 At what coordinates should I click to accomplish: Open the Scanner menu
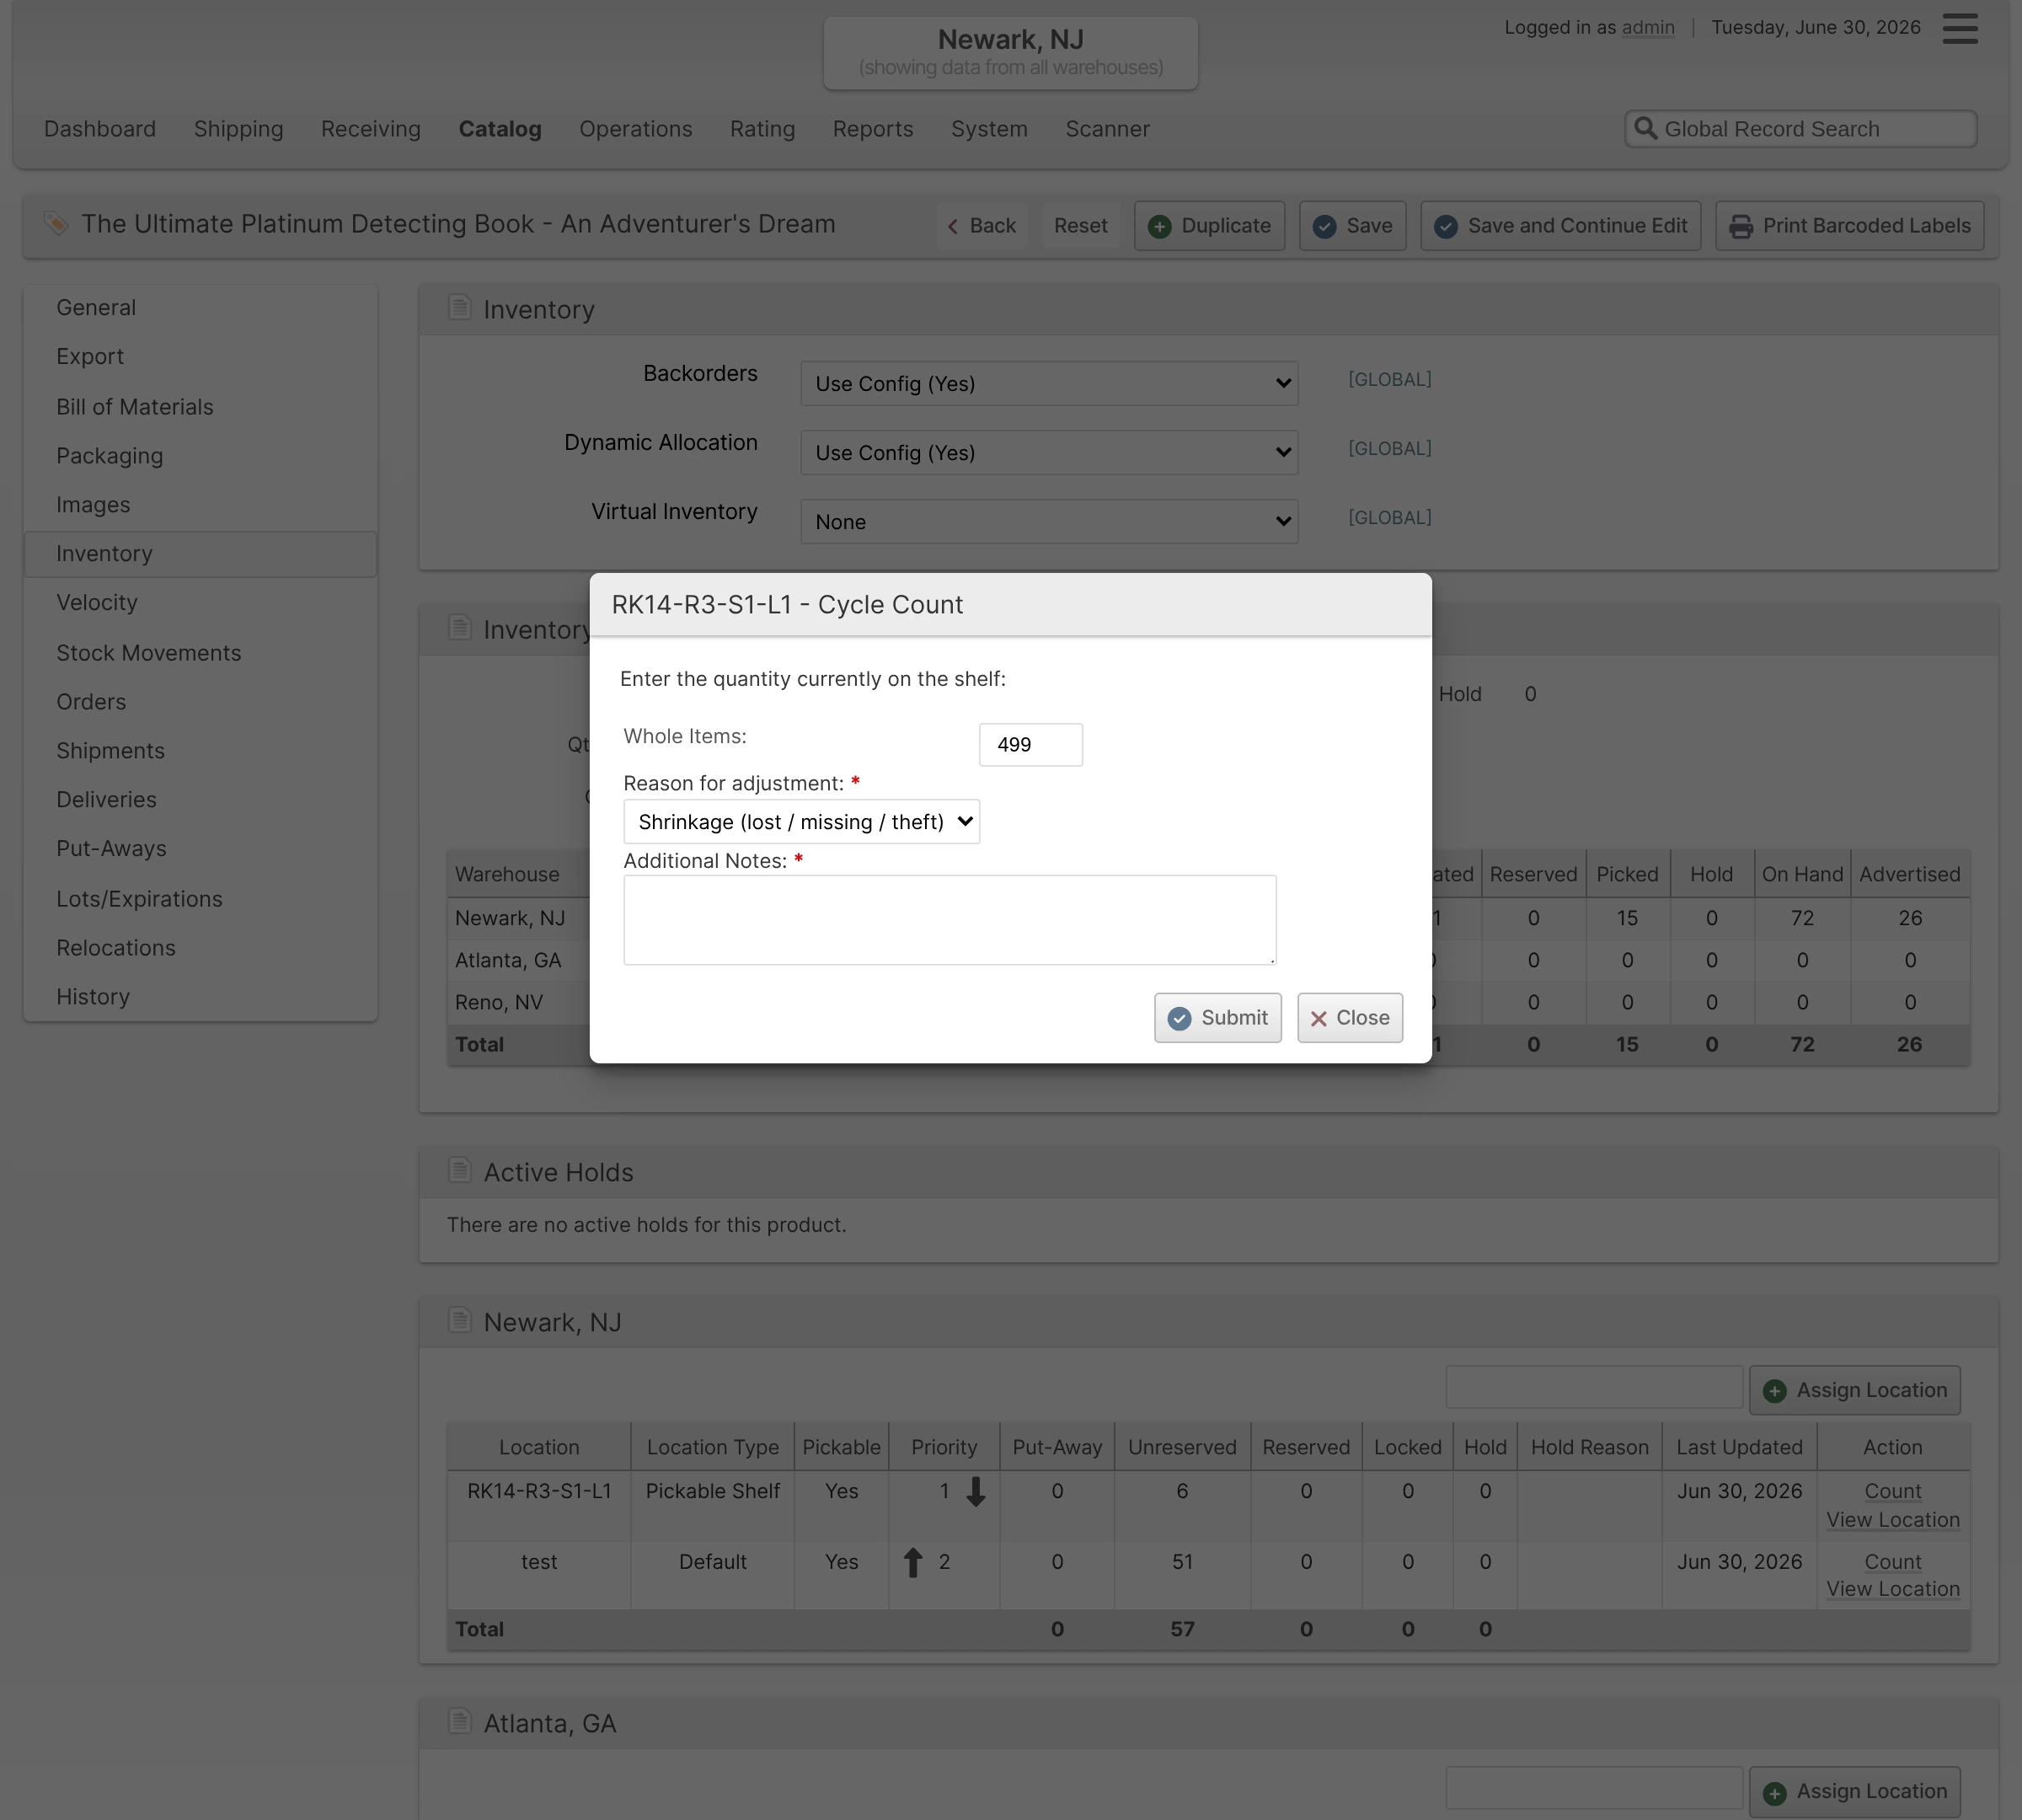coord(1107,128)
